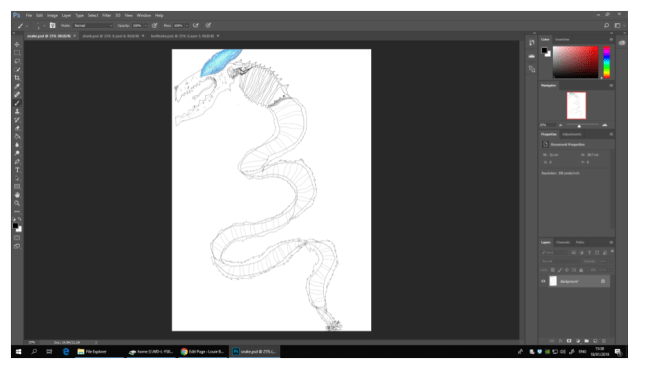Open the Layers panel menu
The image size is (656, 369).
click(x=611, y=242)
